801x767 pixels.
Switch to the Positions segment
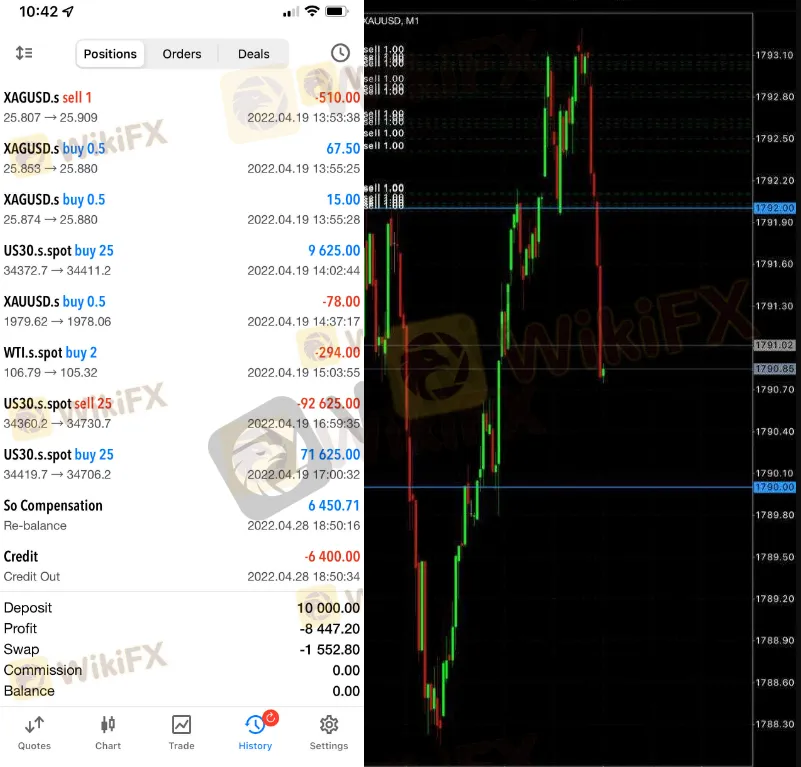[x=110, y=54]
